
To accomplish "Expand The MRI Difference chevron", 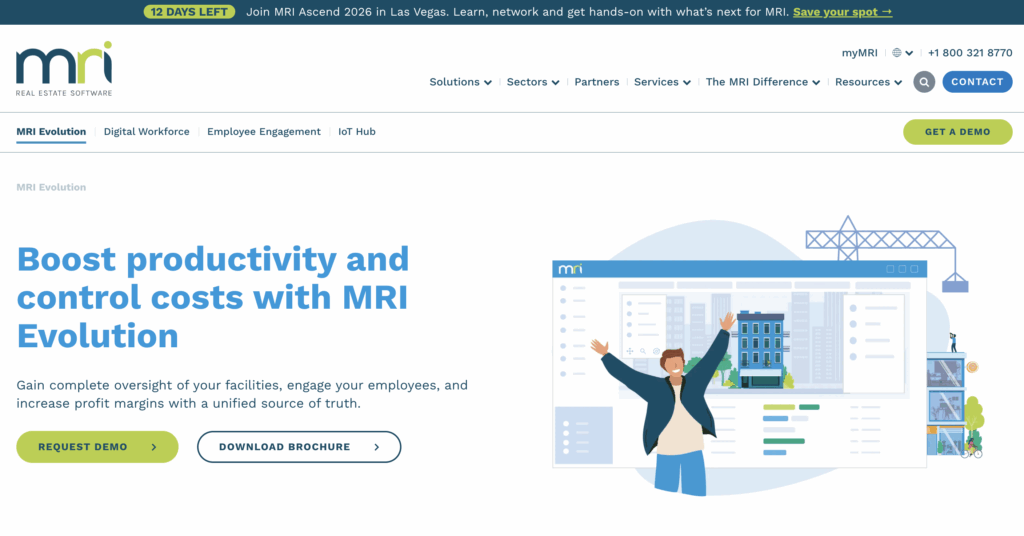I will [x=816, y=83].
